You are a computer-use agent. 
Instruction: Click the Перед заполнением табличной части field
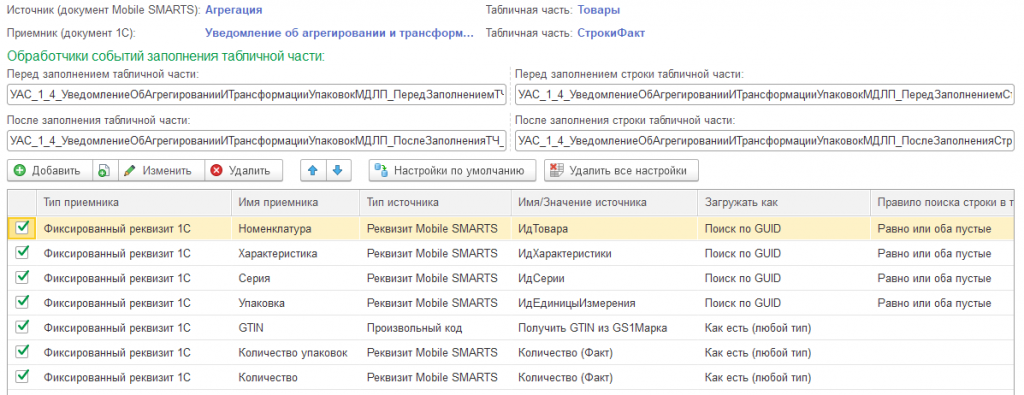coord(256,95)
